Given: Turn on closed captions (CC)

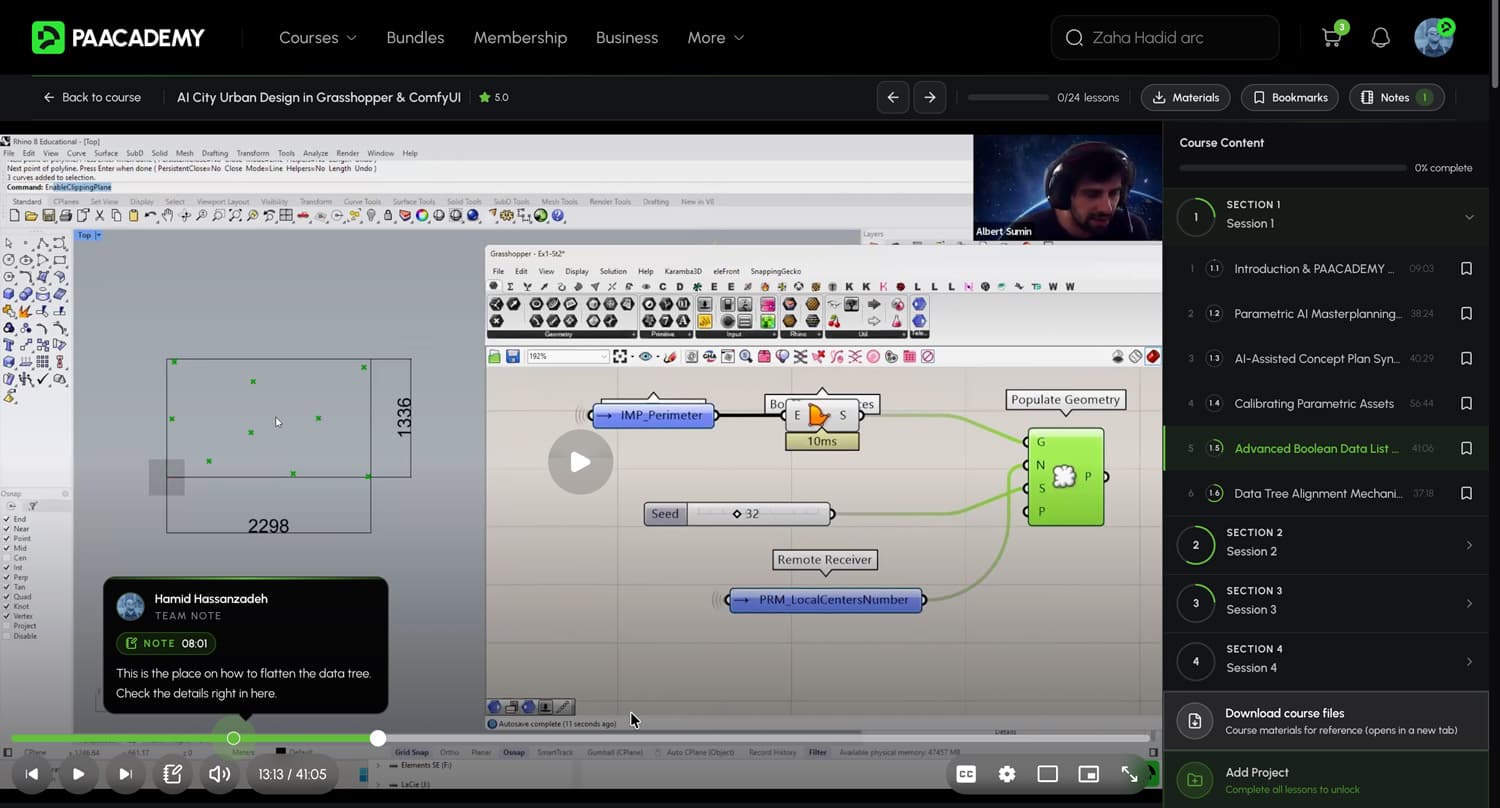Looking at the screenshot, I should tap(966, 774).
